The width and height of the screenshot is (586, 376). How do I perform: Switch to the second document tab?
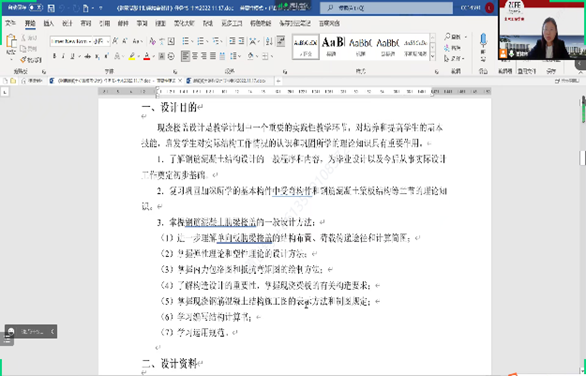click(x=228, y=81)
